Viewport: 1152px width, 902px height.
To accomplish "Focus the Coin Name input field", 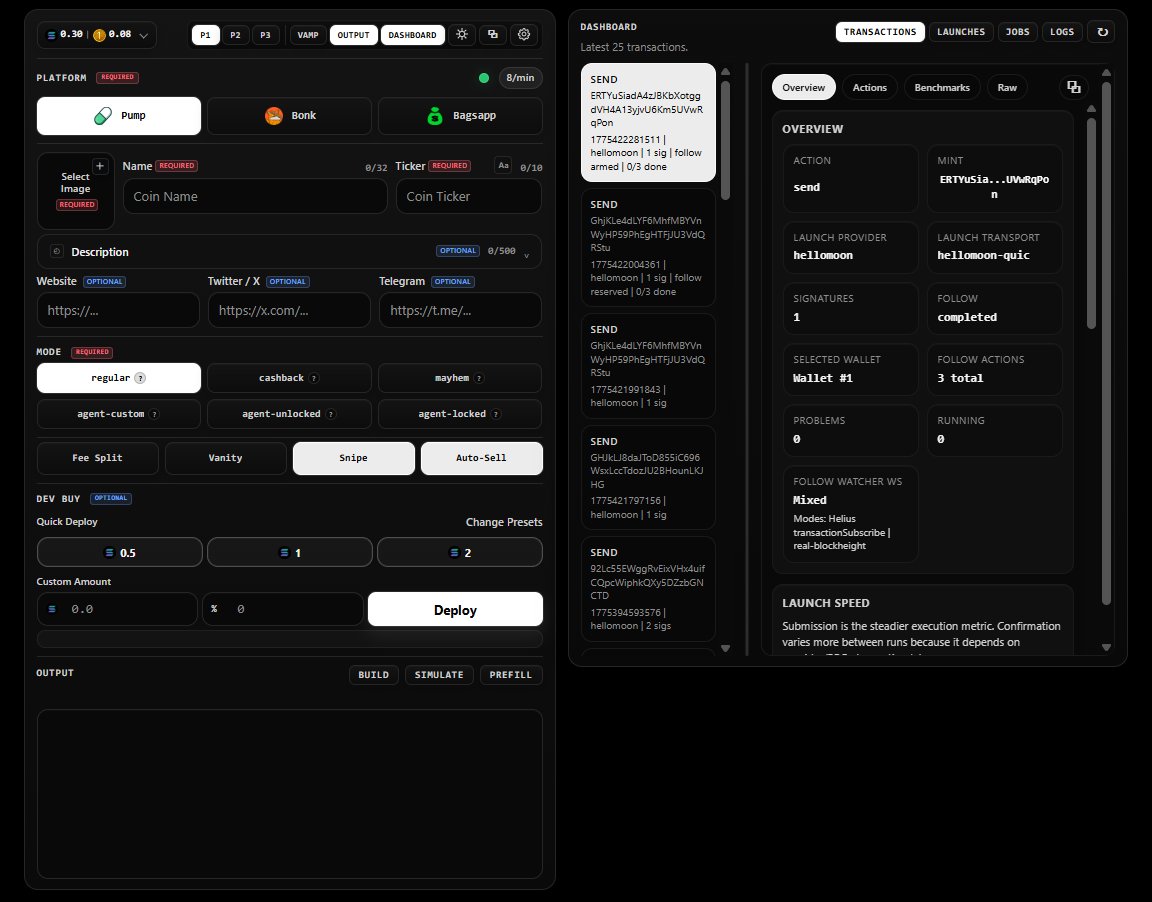I will click(256, 196).
